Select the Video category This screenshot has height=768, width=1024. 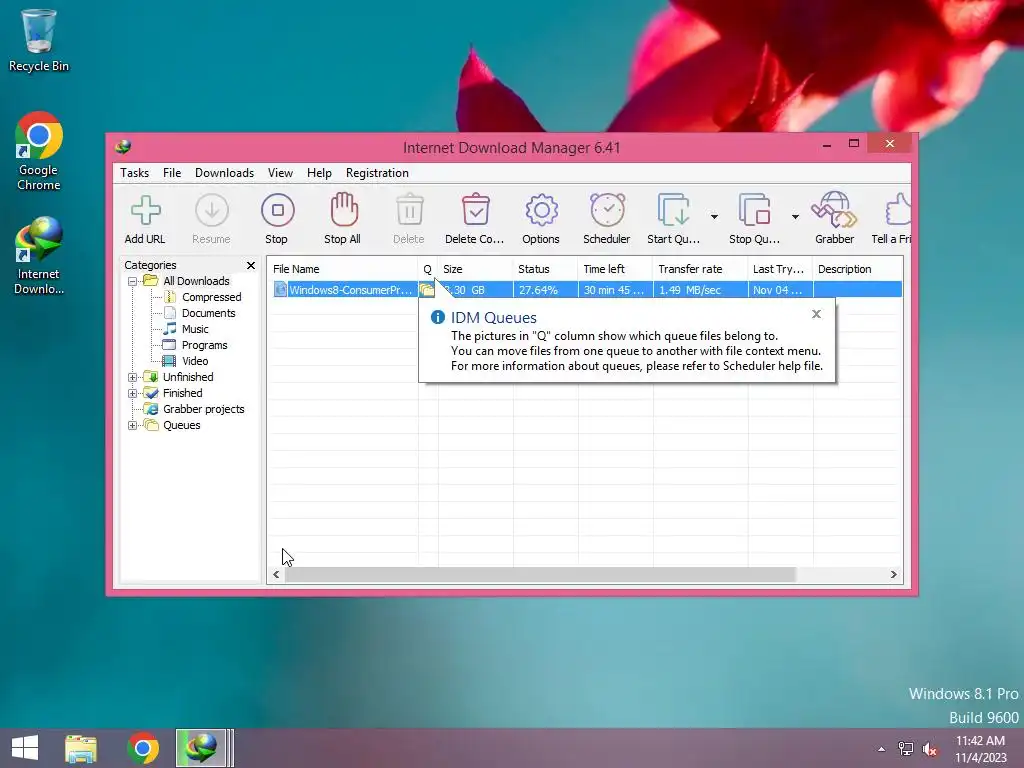195,361
